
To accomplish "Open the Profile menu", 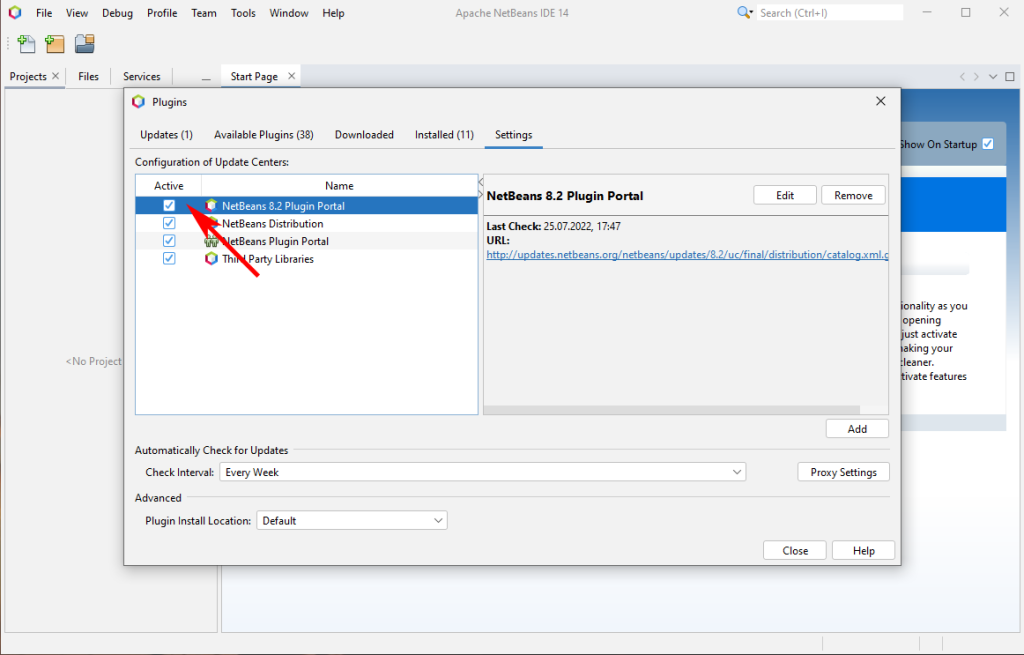I will [x=162, y=13].
